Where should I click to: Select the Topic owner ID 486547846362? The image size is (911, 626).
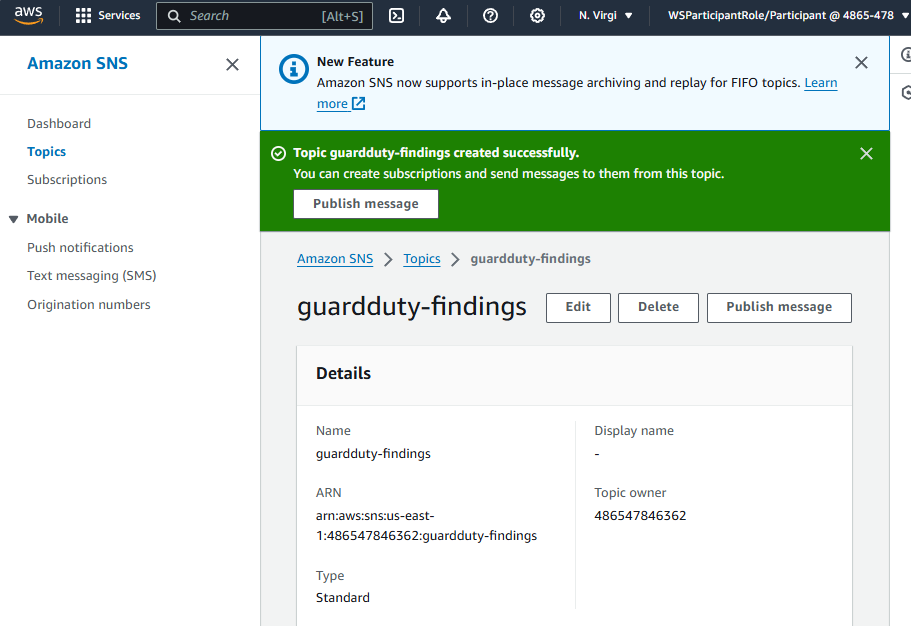point(640,516)
